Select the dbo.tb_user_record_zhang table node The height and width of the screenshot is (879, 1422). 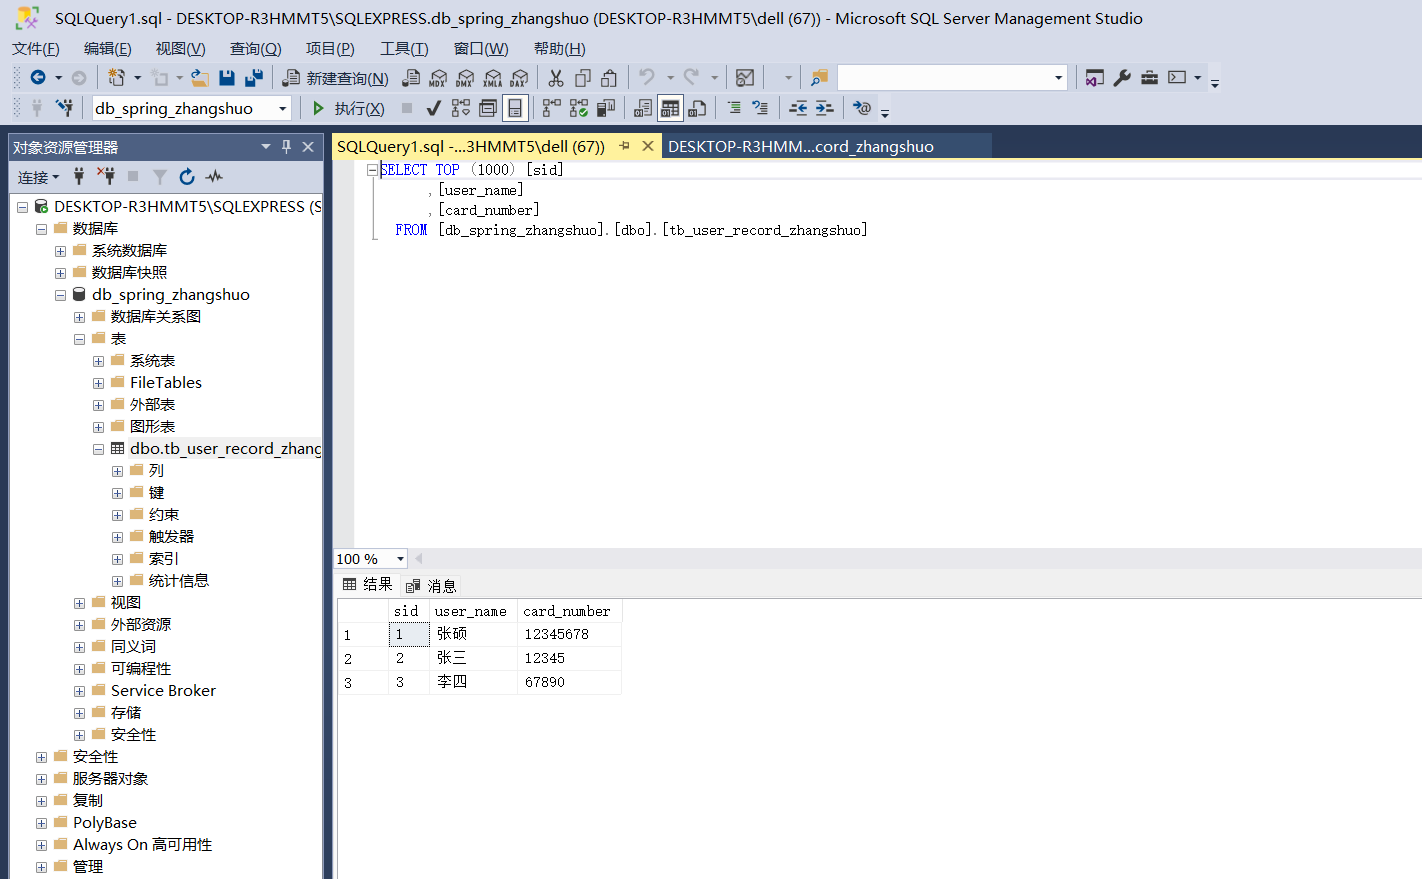click(x=225, y=449)
